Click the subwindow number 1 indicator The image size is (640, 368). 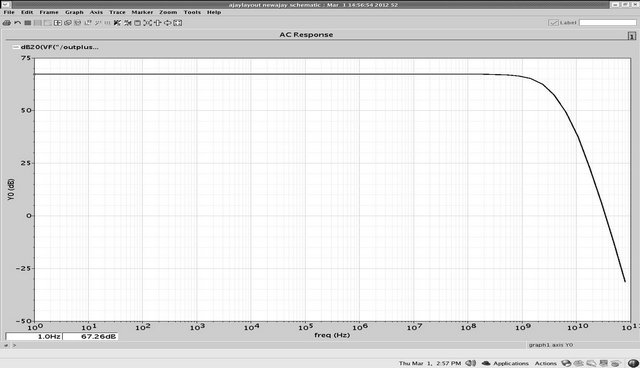631,36
